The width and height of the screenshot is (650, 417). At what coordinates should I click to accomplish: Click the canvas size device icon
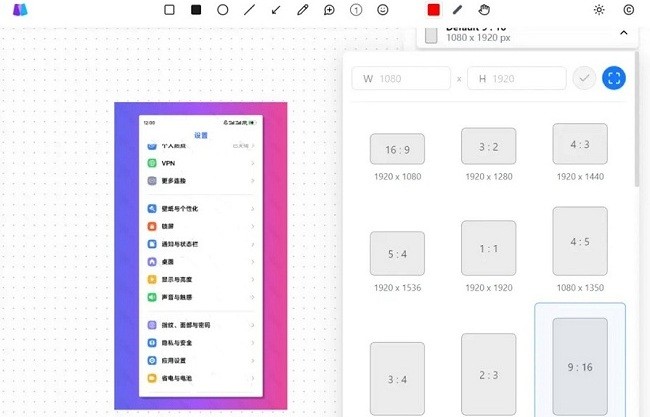[x=431, y=35]
